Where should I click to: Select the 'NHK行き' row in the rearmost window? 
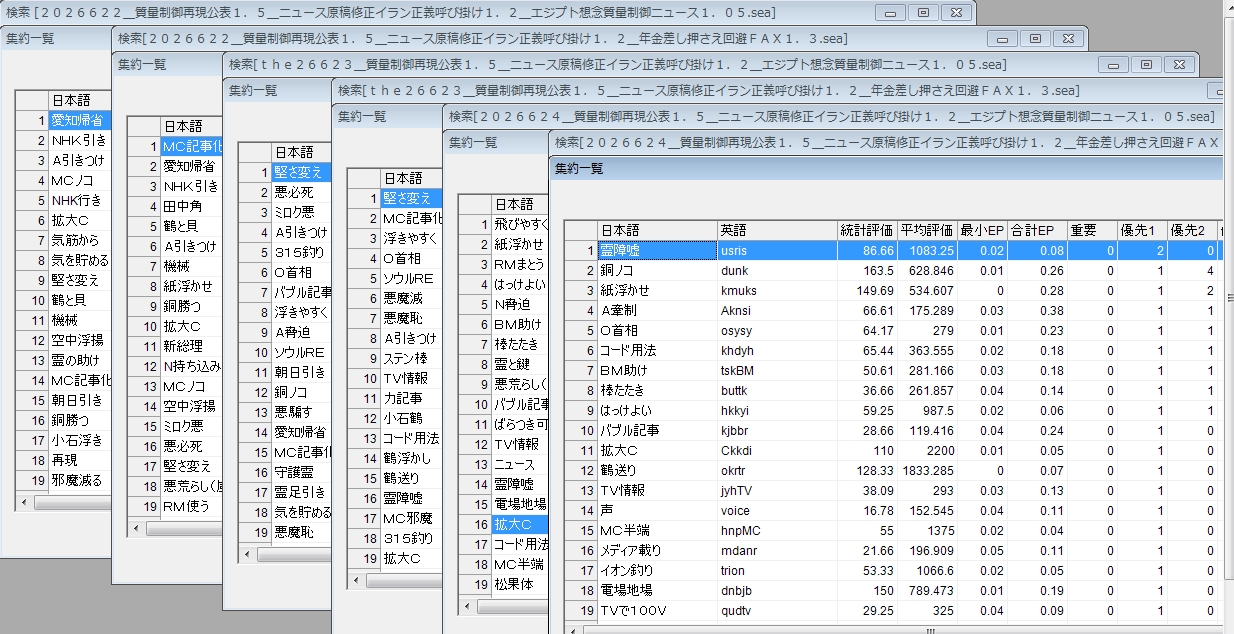coord(80,201)
